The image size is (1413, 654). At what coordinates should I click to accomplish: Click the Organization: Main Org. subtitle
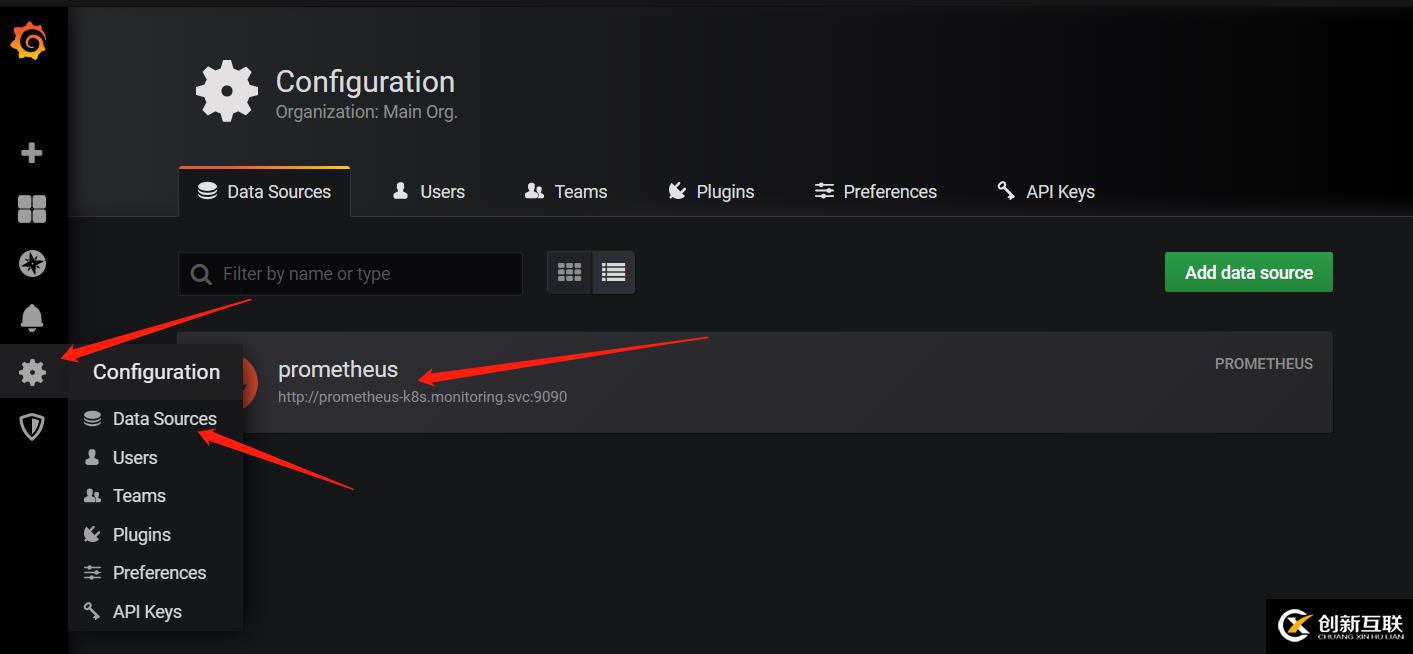(366, 112)
